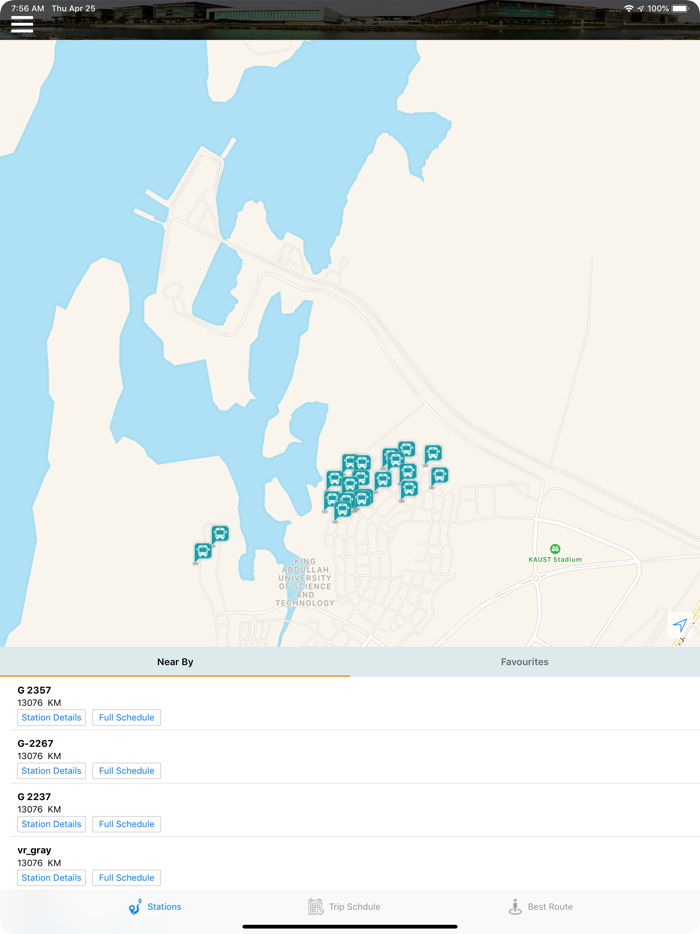View Full Schedule for vr_gray
Viewport: 700px width, 934px height.
[126, 878]
